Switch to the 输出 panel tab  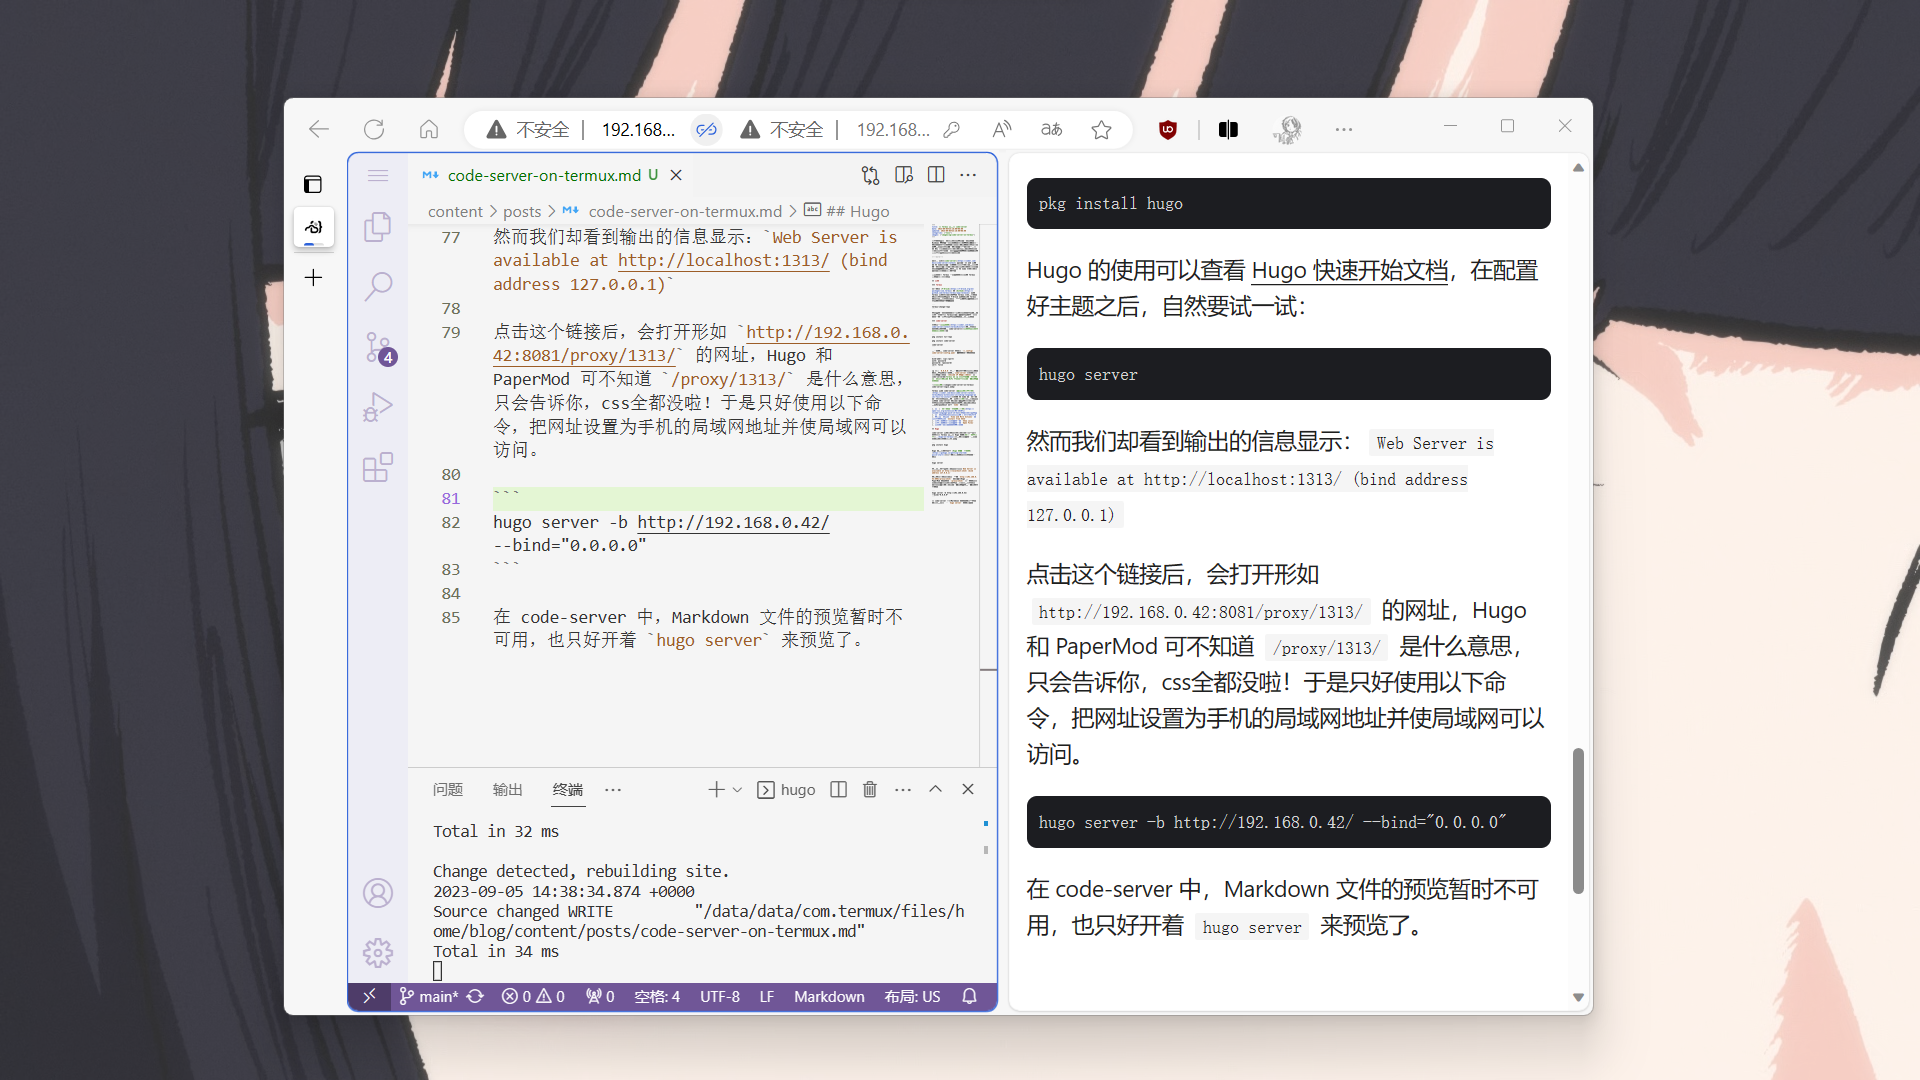click(508, 790)
